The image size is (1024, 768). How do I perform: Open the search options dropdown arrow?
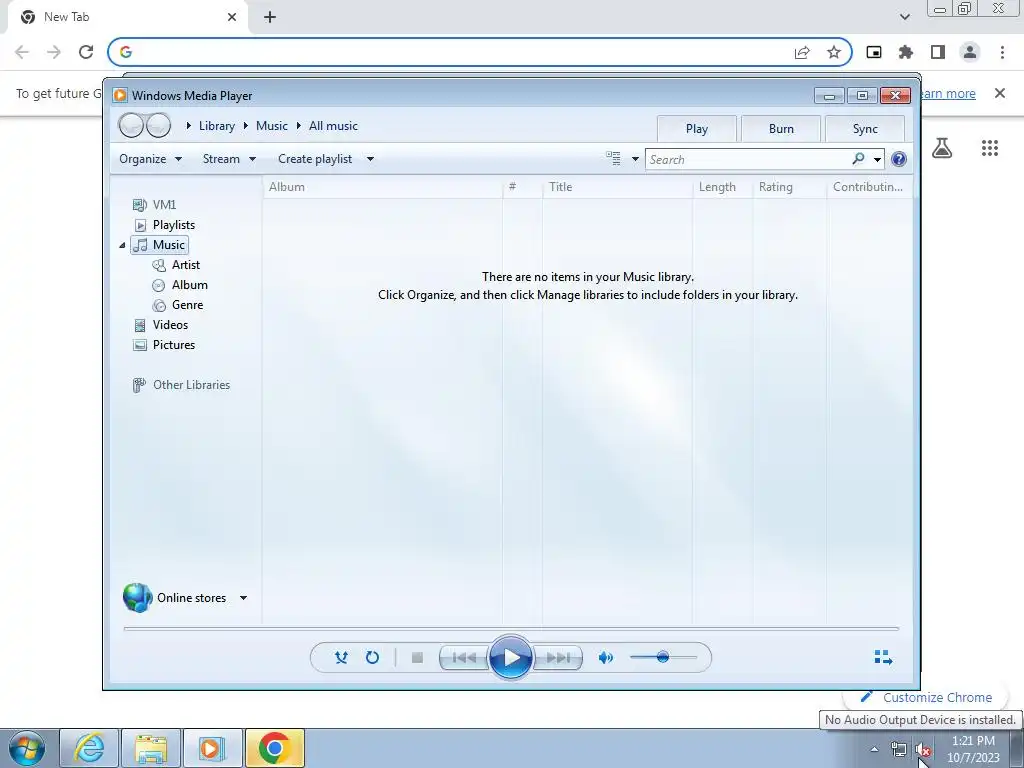(x=877, y=159)
